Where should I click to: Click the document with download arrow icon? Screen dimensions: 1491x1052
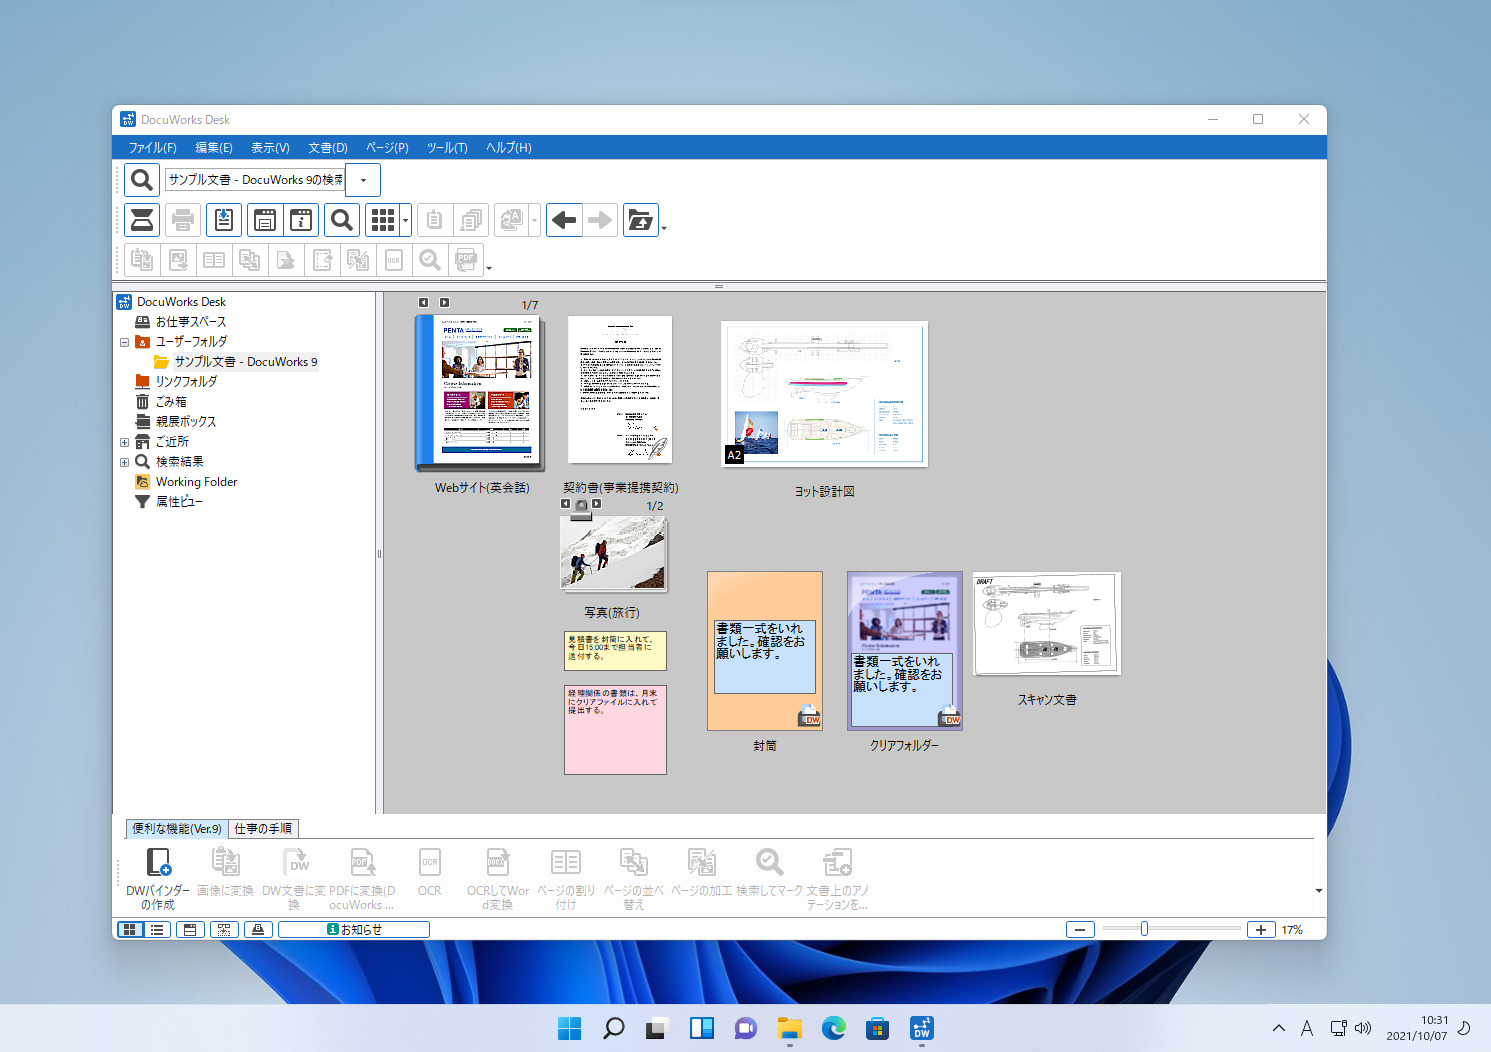coord(224,220)
